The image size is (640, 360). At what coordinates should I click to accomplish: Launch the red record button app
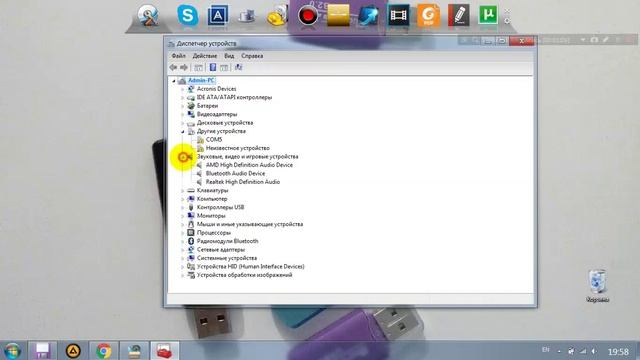(x=307, y=16)
